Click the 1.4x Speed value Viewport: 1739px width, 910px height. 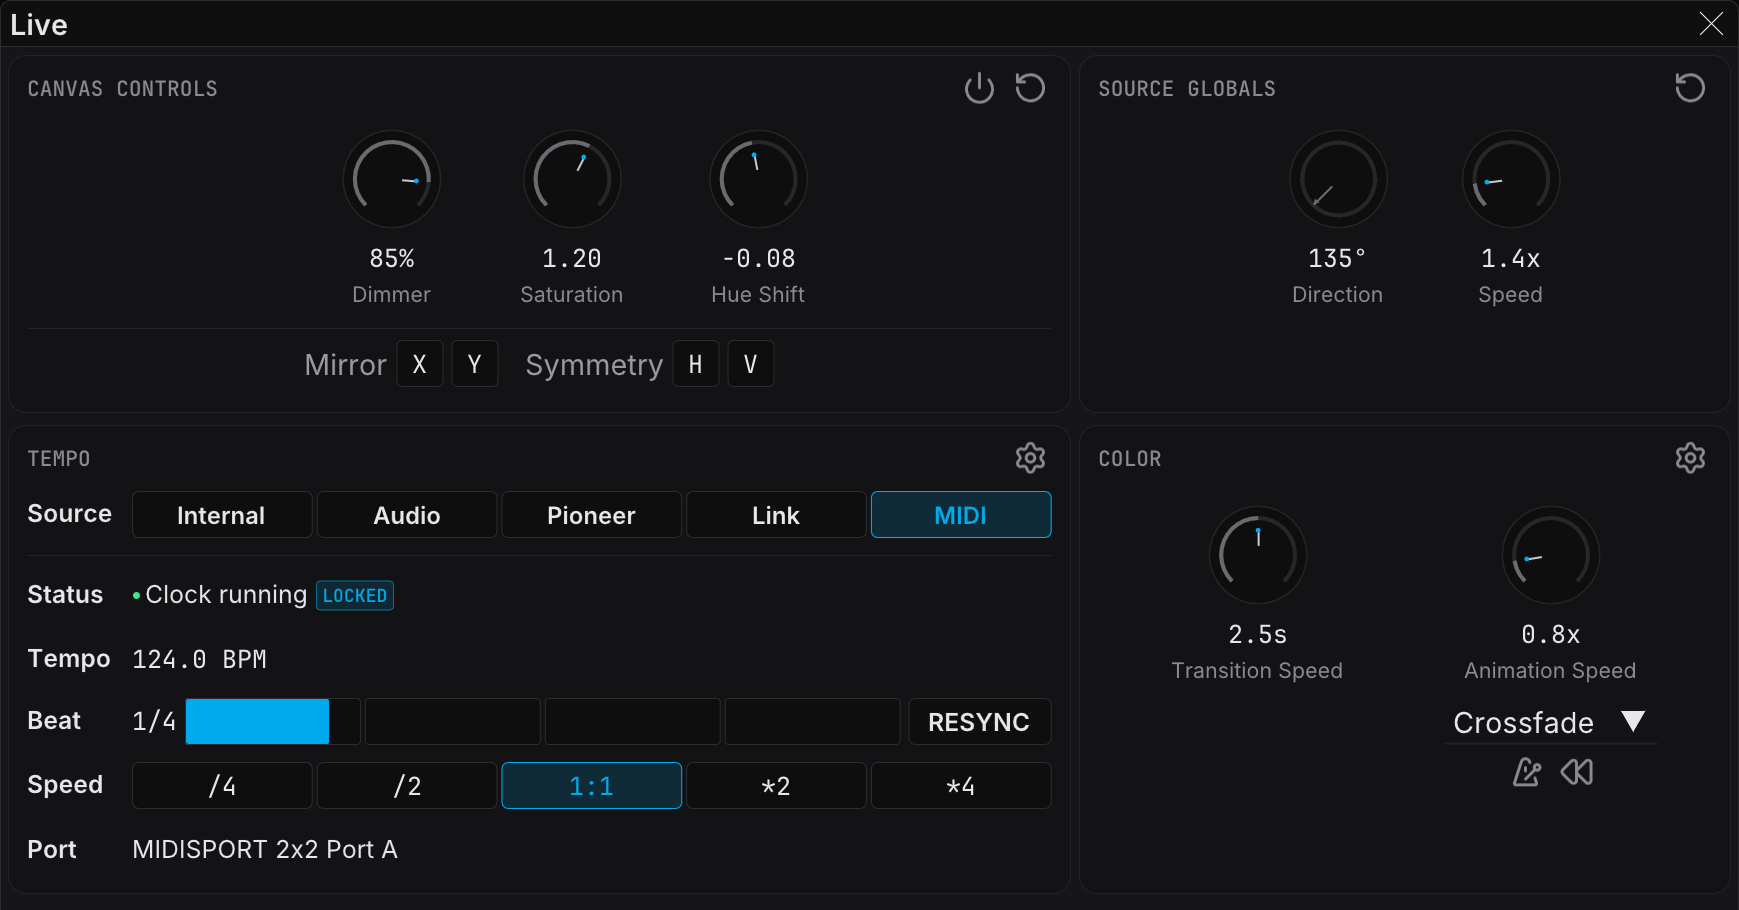pos(1511,259)
